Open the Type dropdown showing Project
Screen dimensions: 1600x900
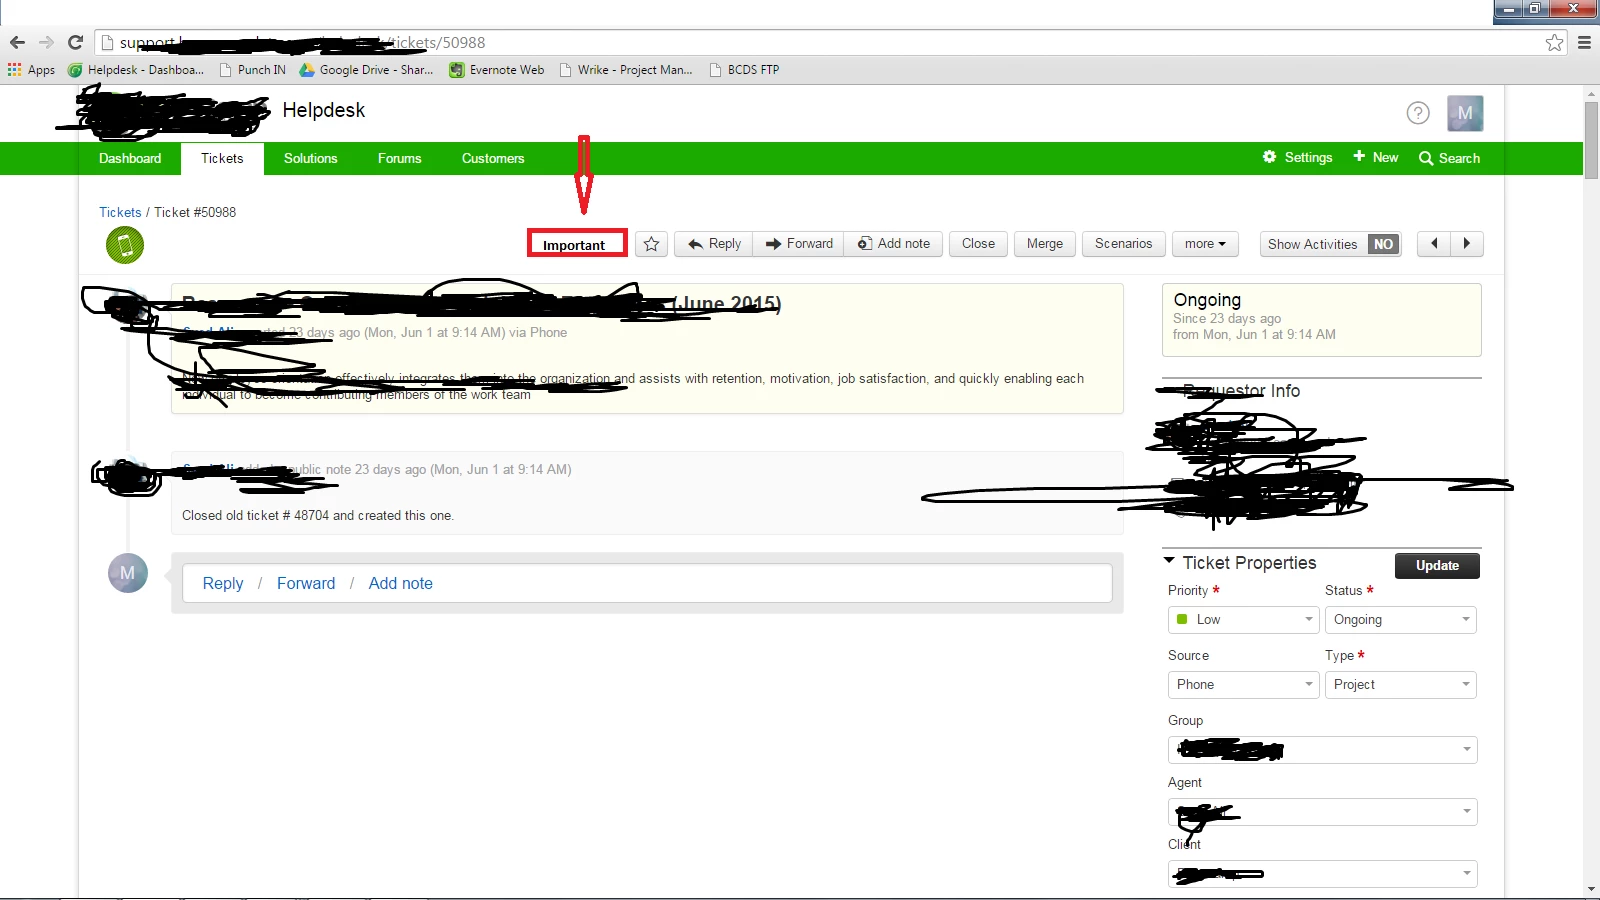[1400, 685]
